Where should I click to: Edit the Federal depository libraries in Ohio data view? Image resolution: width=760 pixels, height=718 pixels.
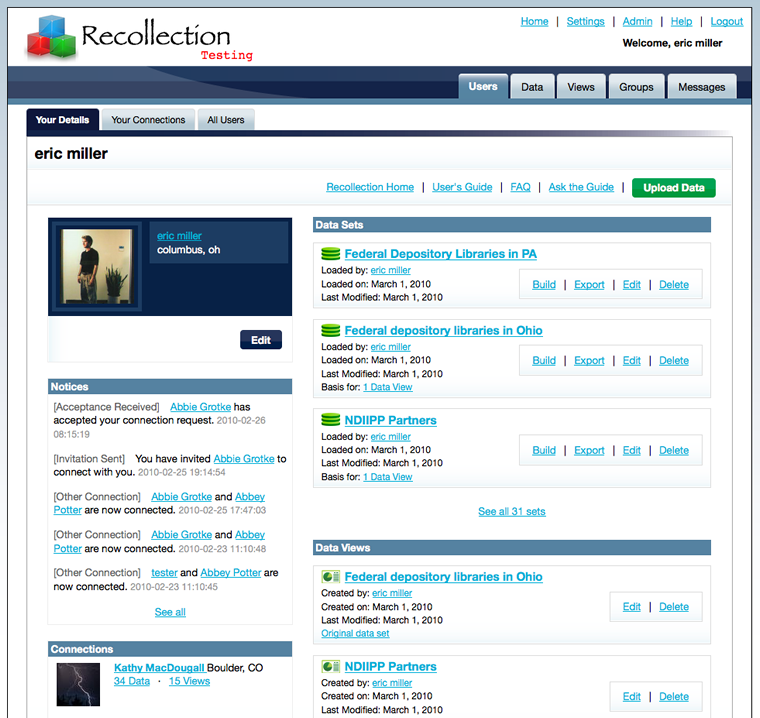click(x=632, y=606)
